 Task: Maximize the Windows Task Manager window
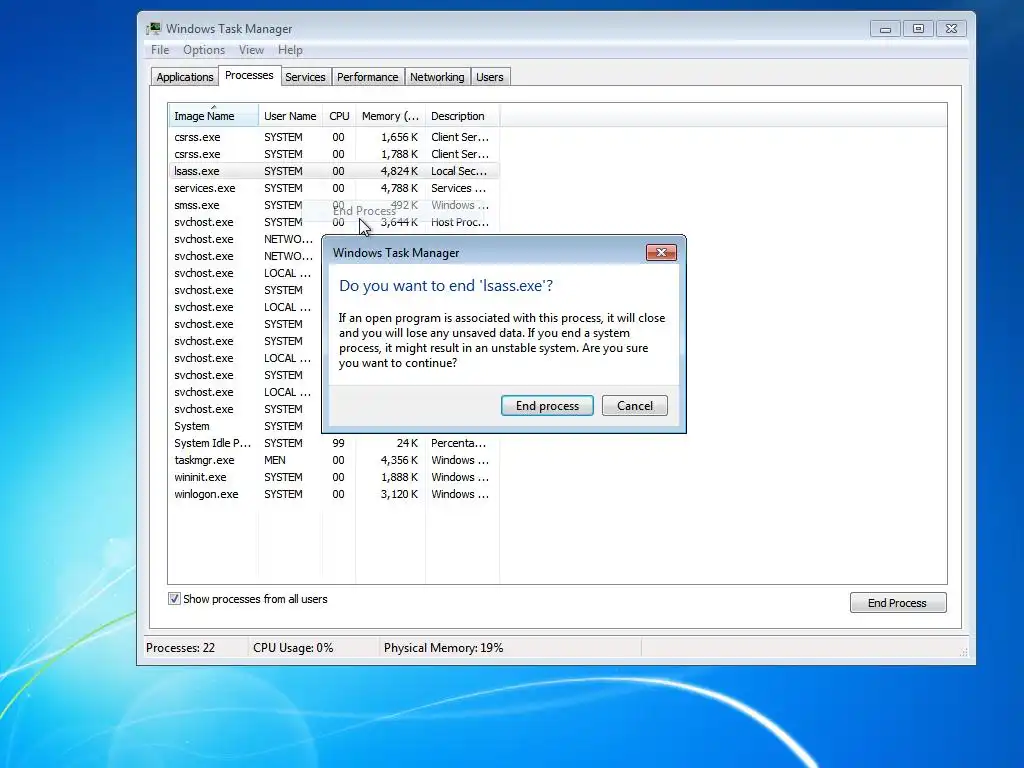(918, 29)
